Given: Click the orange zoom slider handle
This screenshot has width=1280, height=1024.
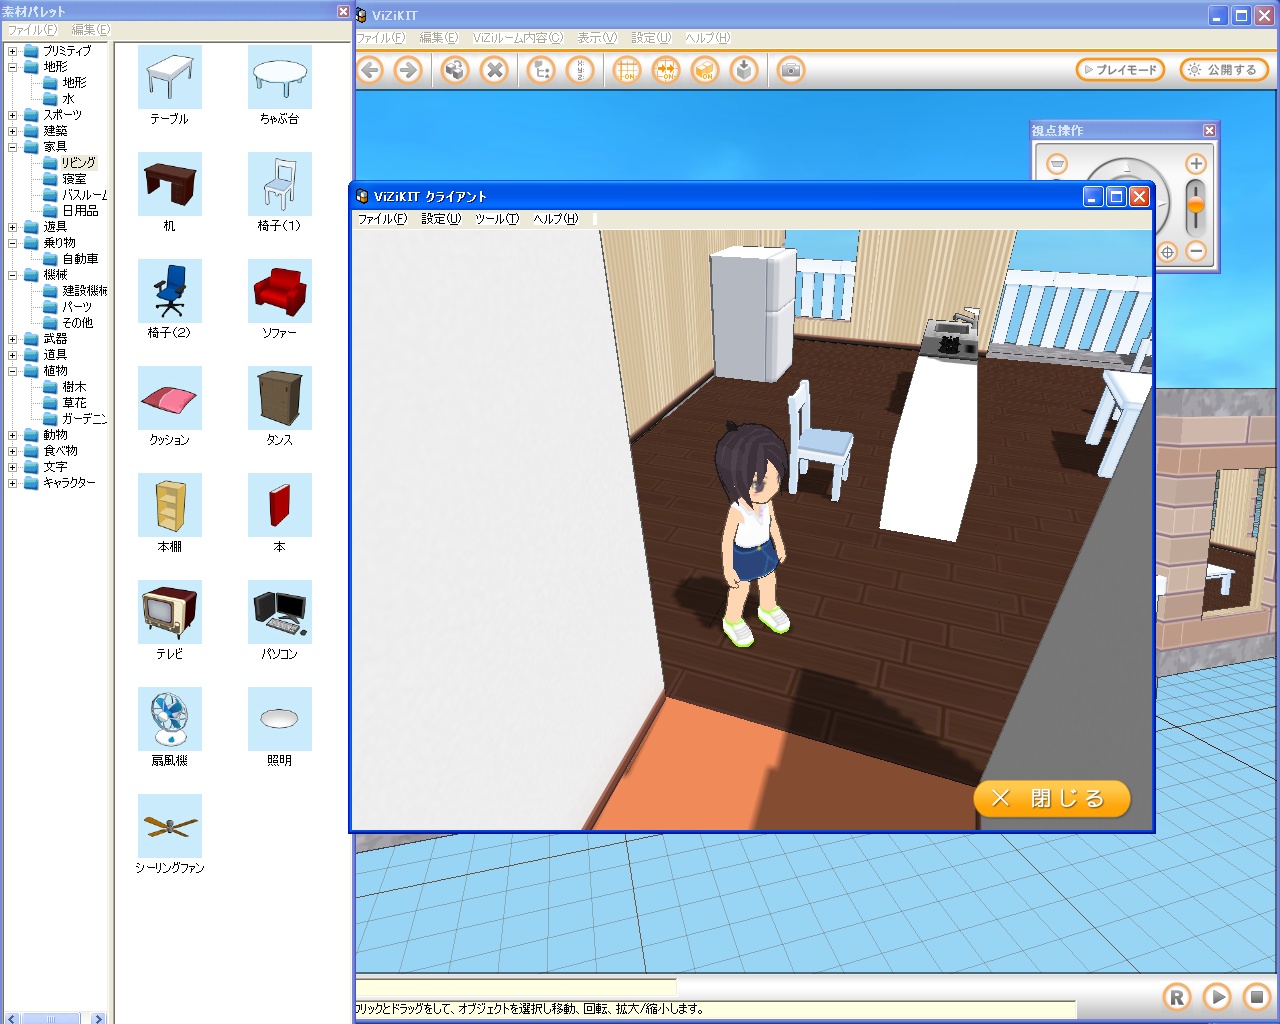Looking at the screenshot, I should pos(1195,205).
